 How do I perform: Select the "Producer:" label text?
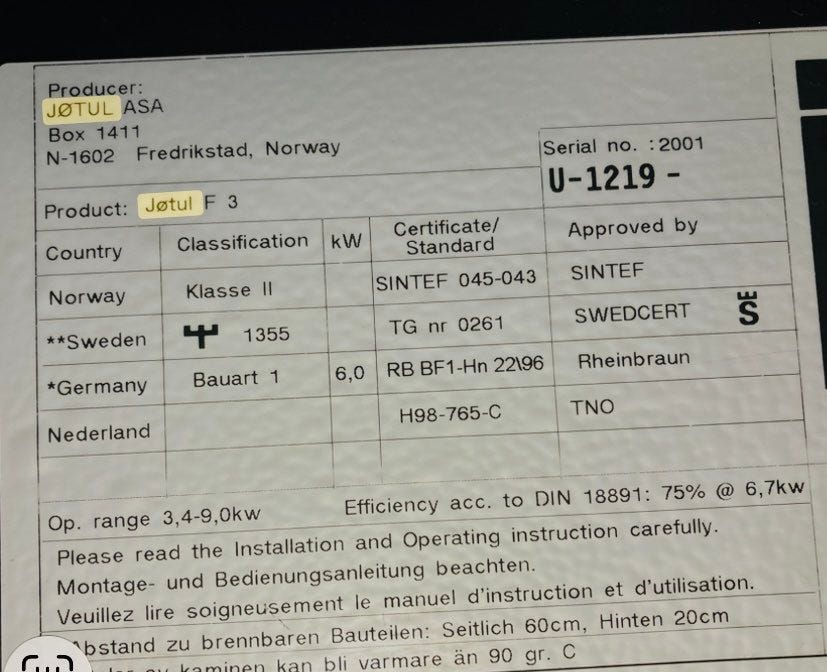[x=95, y=89]
